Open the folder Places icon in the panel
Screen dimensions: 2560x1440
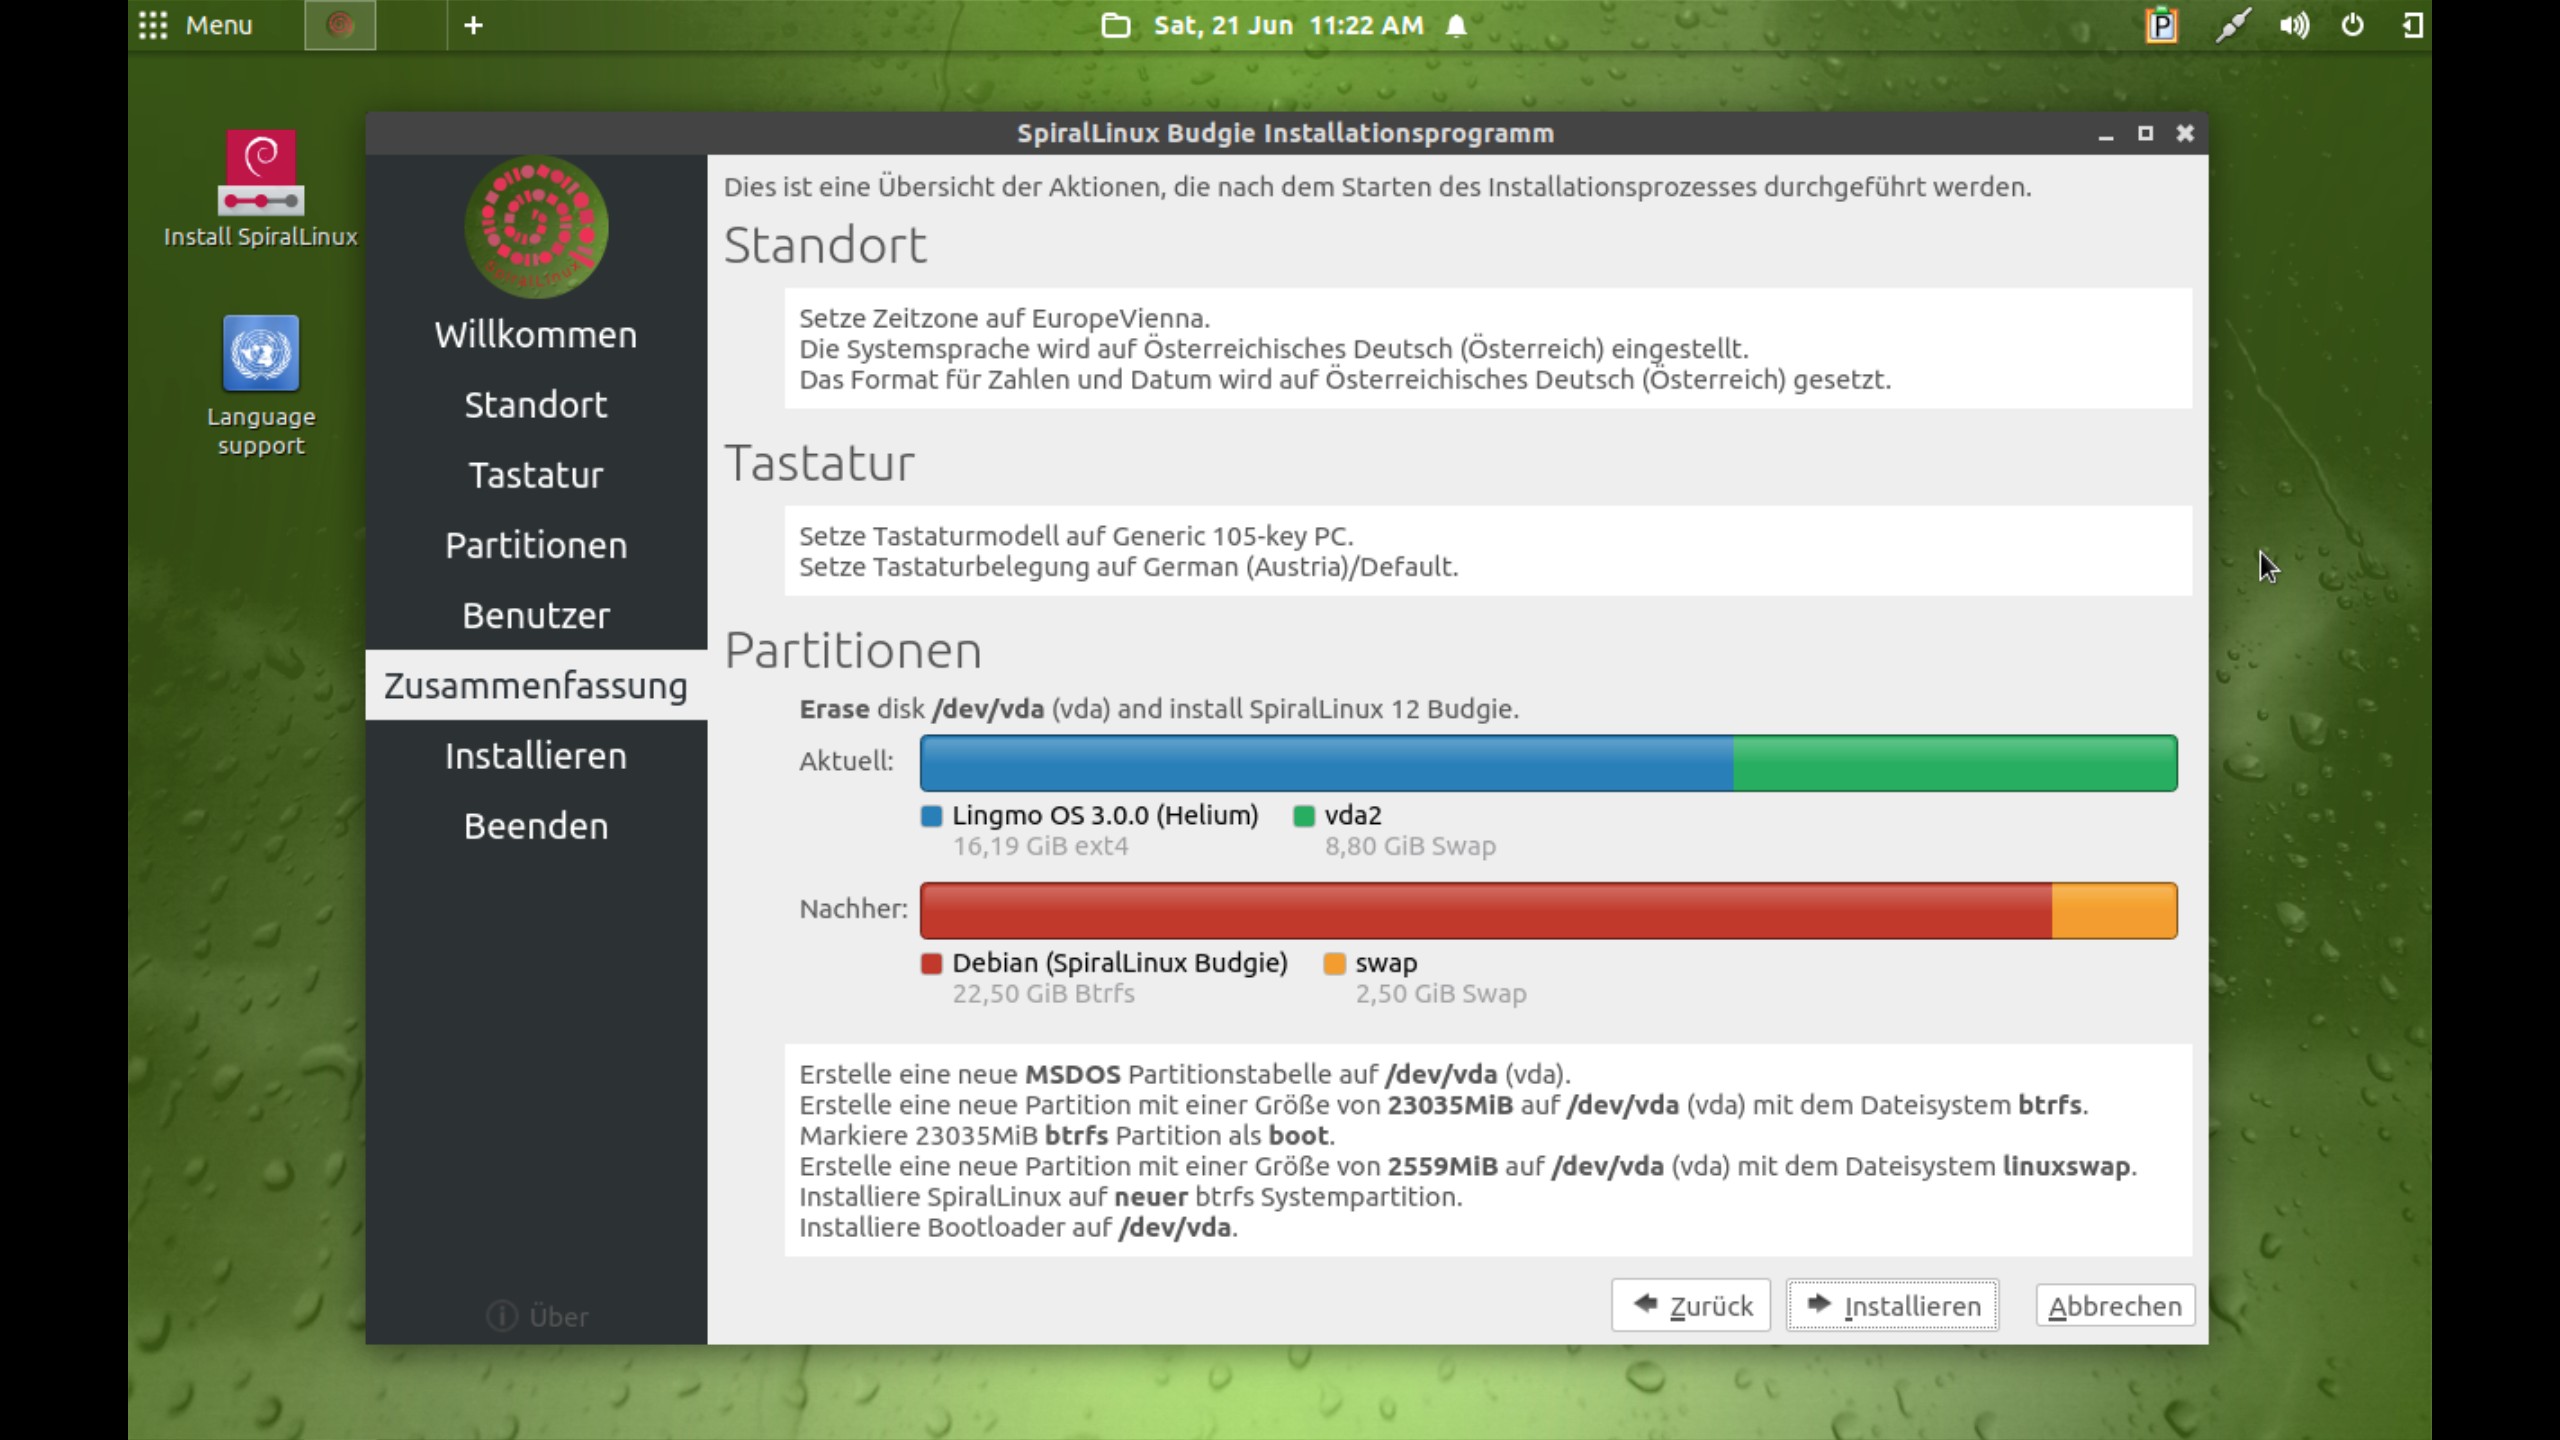coord(1115,25)
